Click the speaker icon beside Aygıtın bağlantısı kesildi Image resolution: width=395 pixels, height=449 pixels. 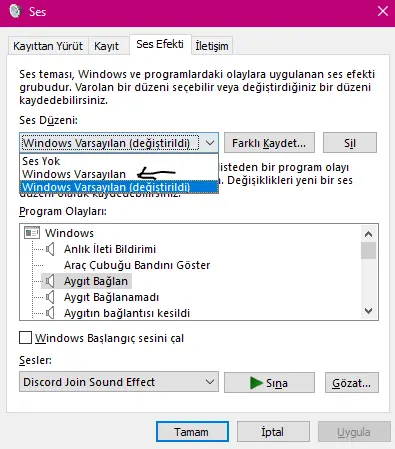pos(50,313)
